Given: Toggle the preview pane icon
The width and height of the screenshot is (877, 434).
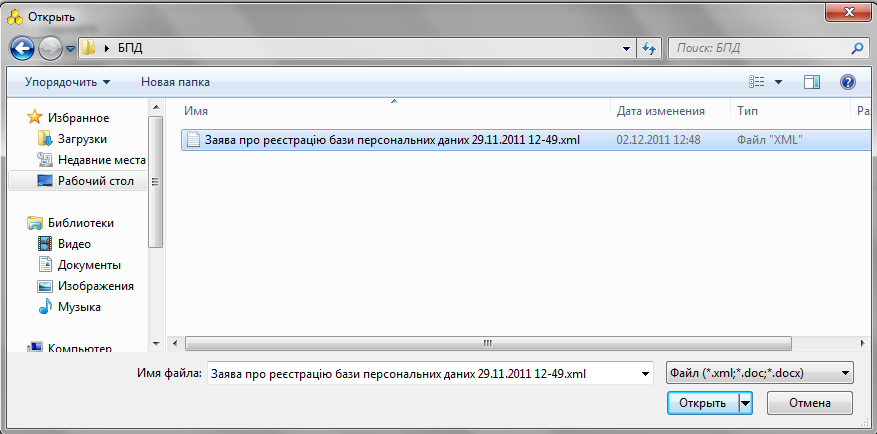Looking at the screenshot, I should (812, 82).
